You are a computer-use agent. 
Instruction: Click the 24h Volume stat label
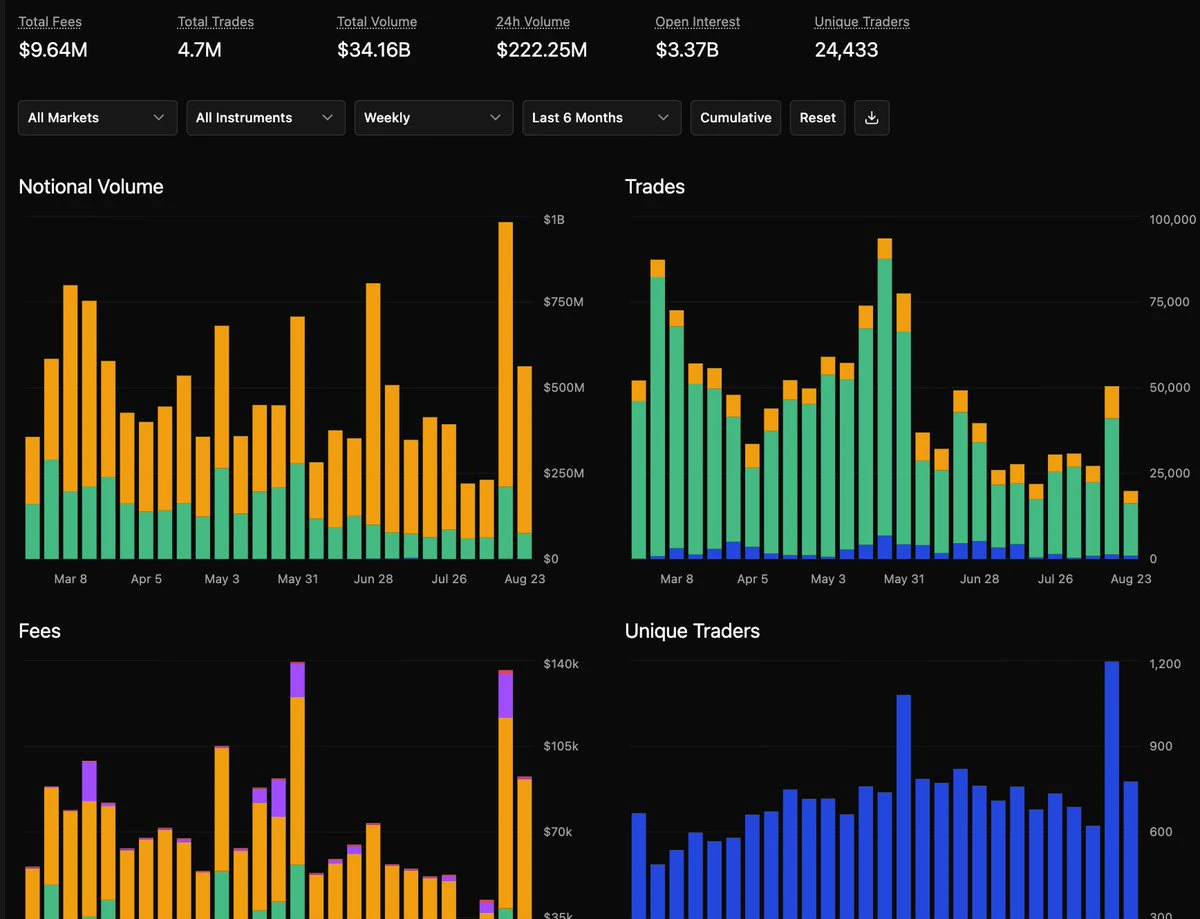click(x=534, y=21)
